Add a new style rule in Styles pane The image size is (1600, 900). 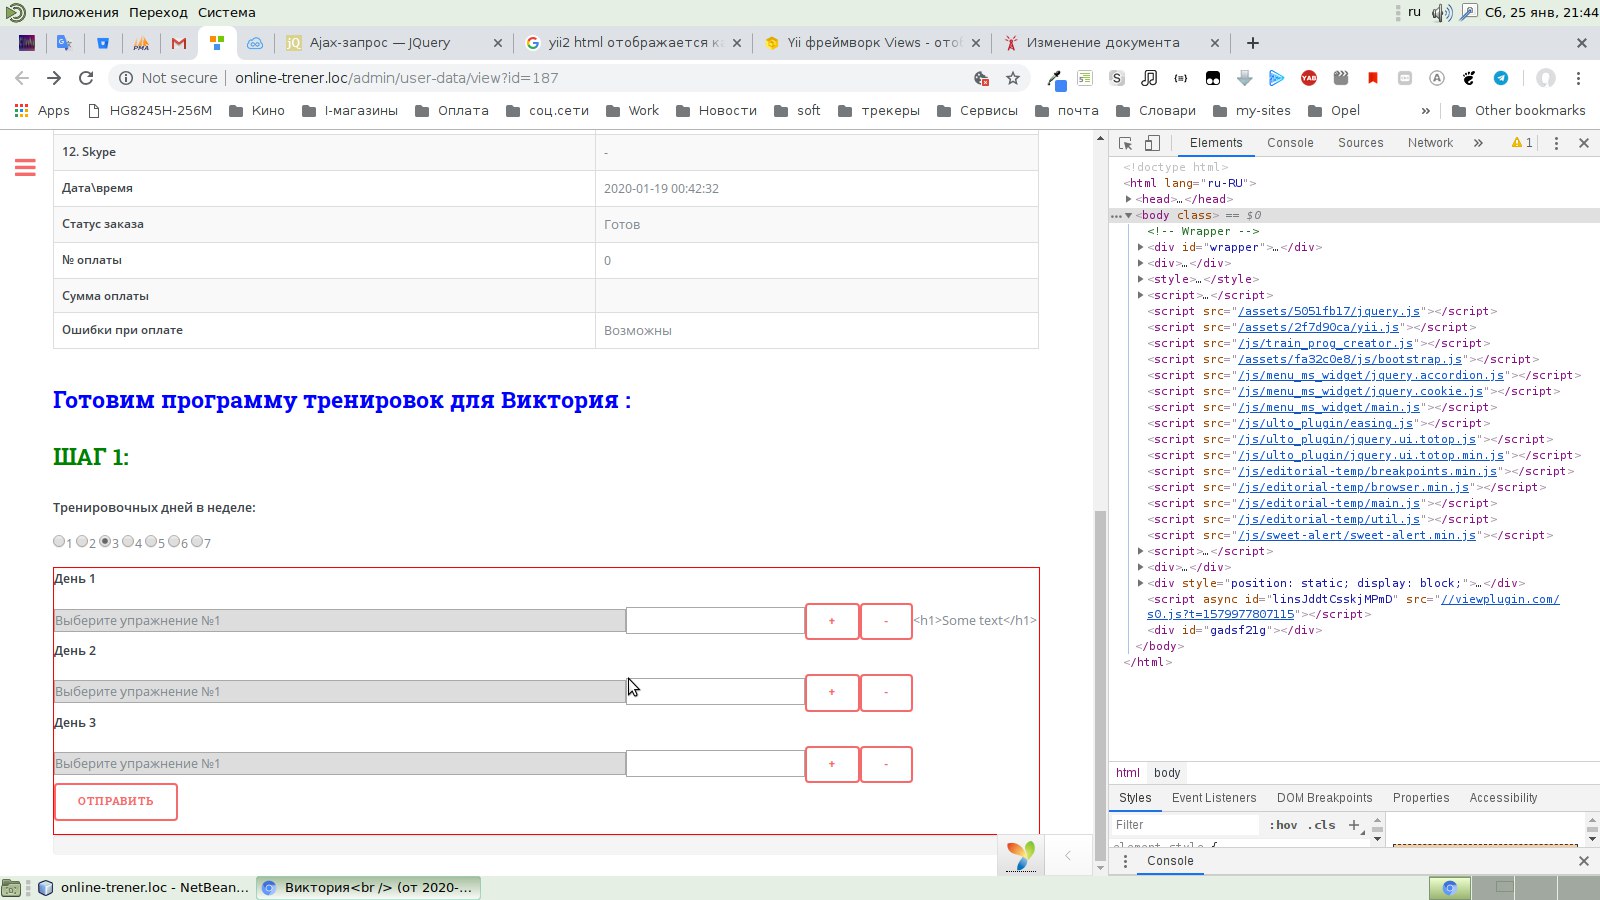point(1354,825)
